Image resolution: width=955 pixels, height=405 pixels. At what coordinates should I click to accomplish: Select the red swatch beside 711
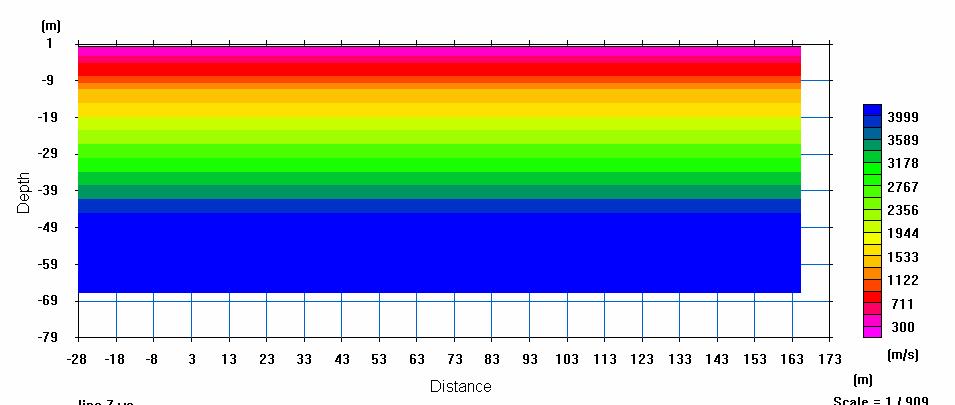click(872, 297)
